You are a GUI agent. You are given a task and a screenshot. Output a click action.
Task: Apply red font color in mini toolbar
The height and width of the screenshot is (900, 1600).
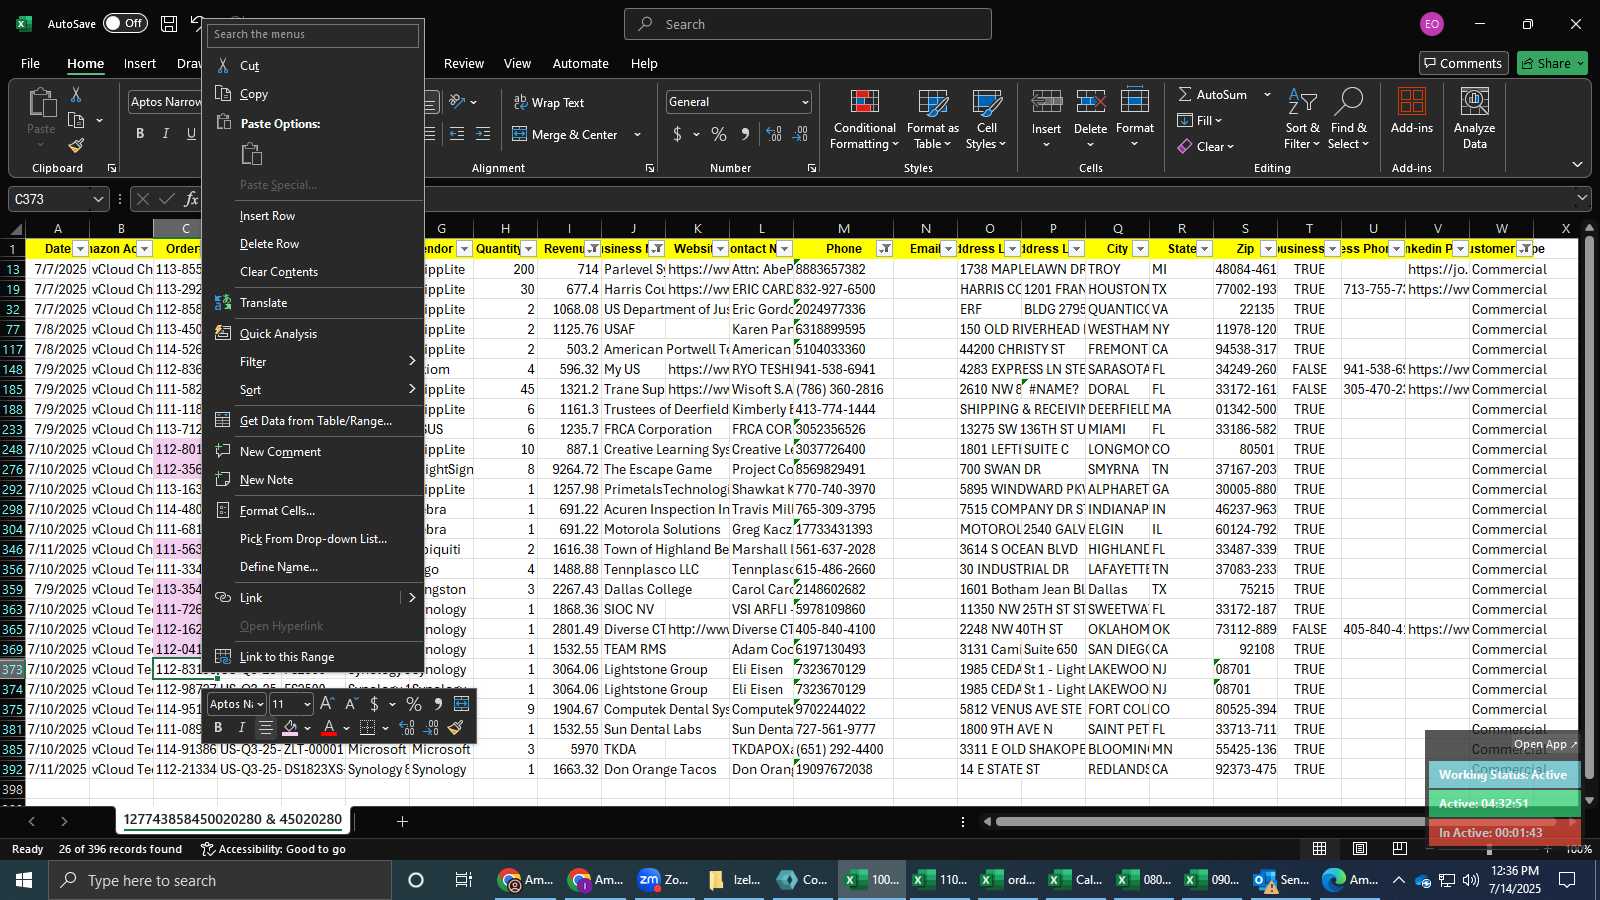[329, 728]
